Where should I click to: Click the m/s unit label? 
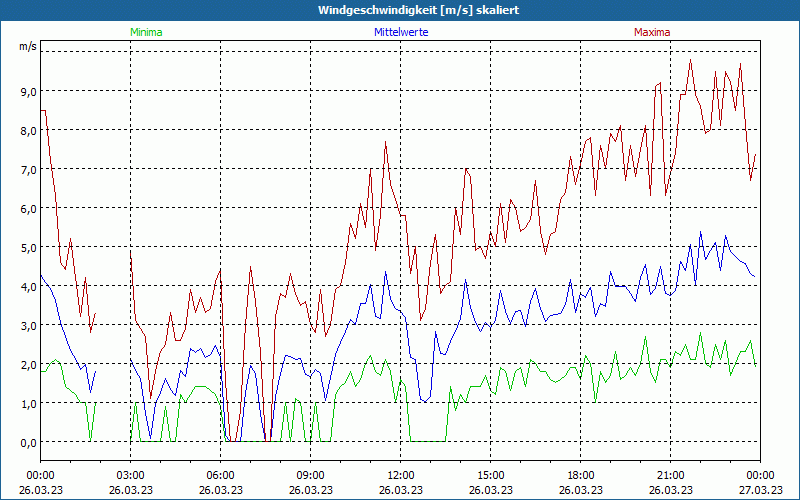(28, 46)
